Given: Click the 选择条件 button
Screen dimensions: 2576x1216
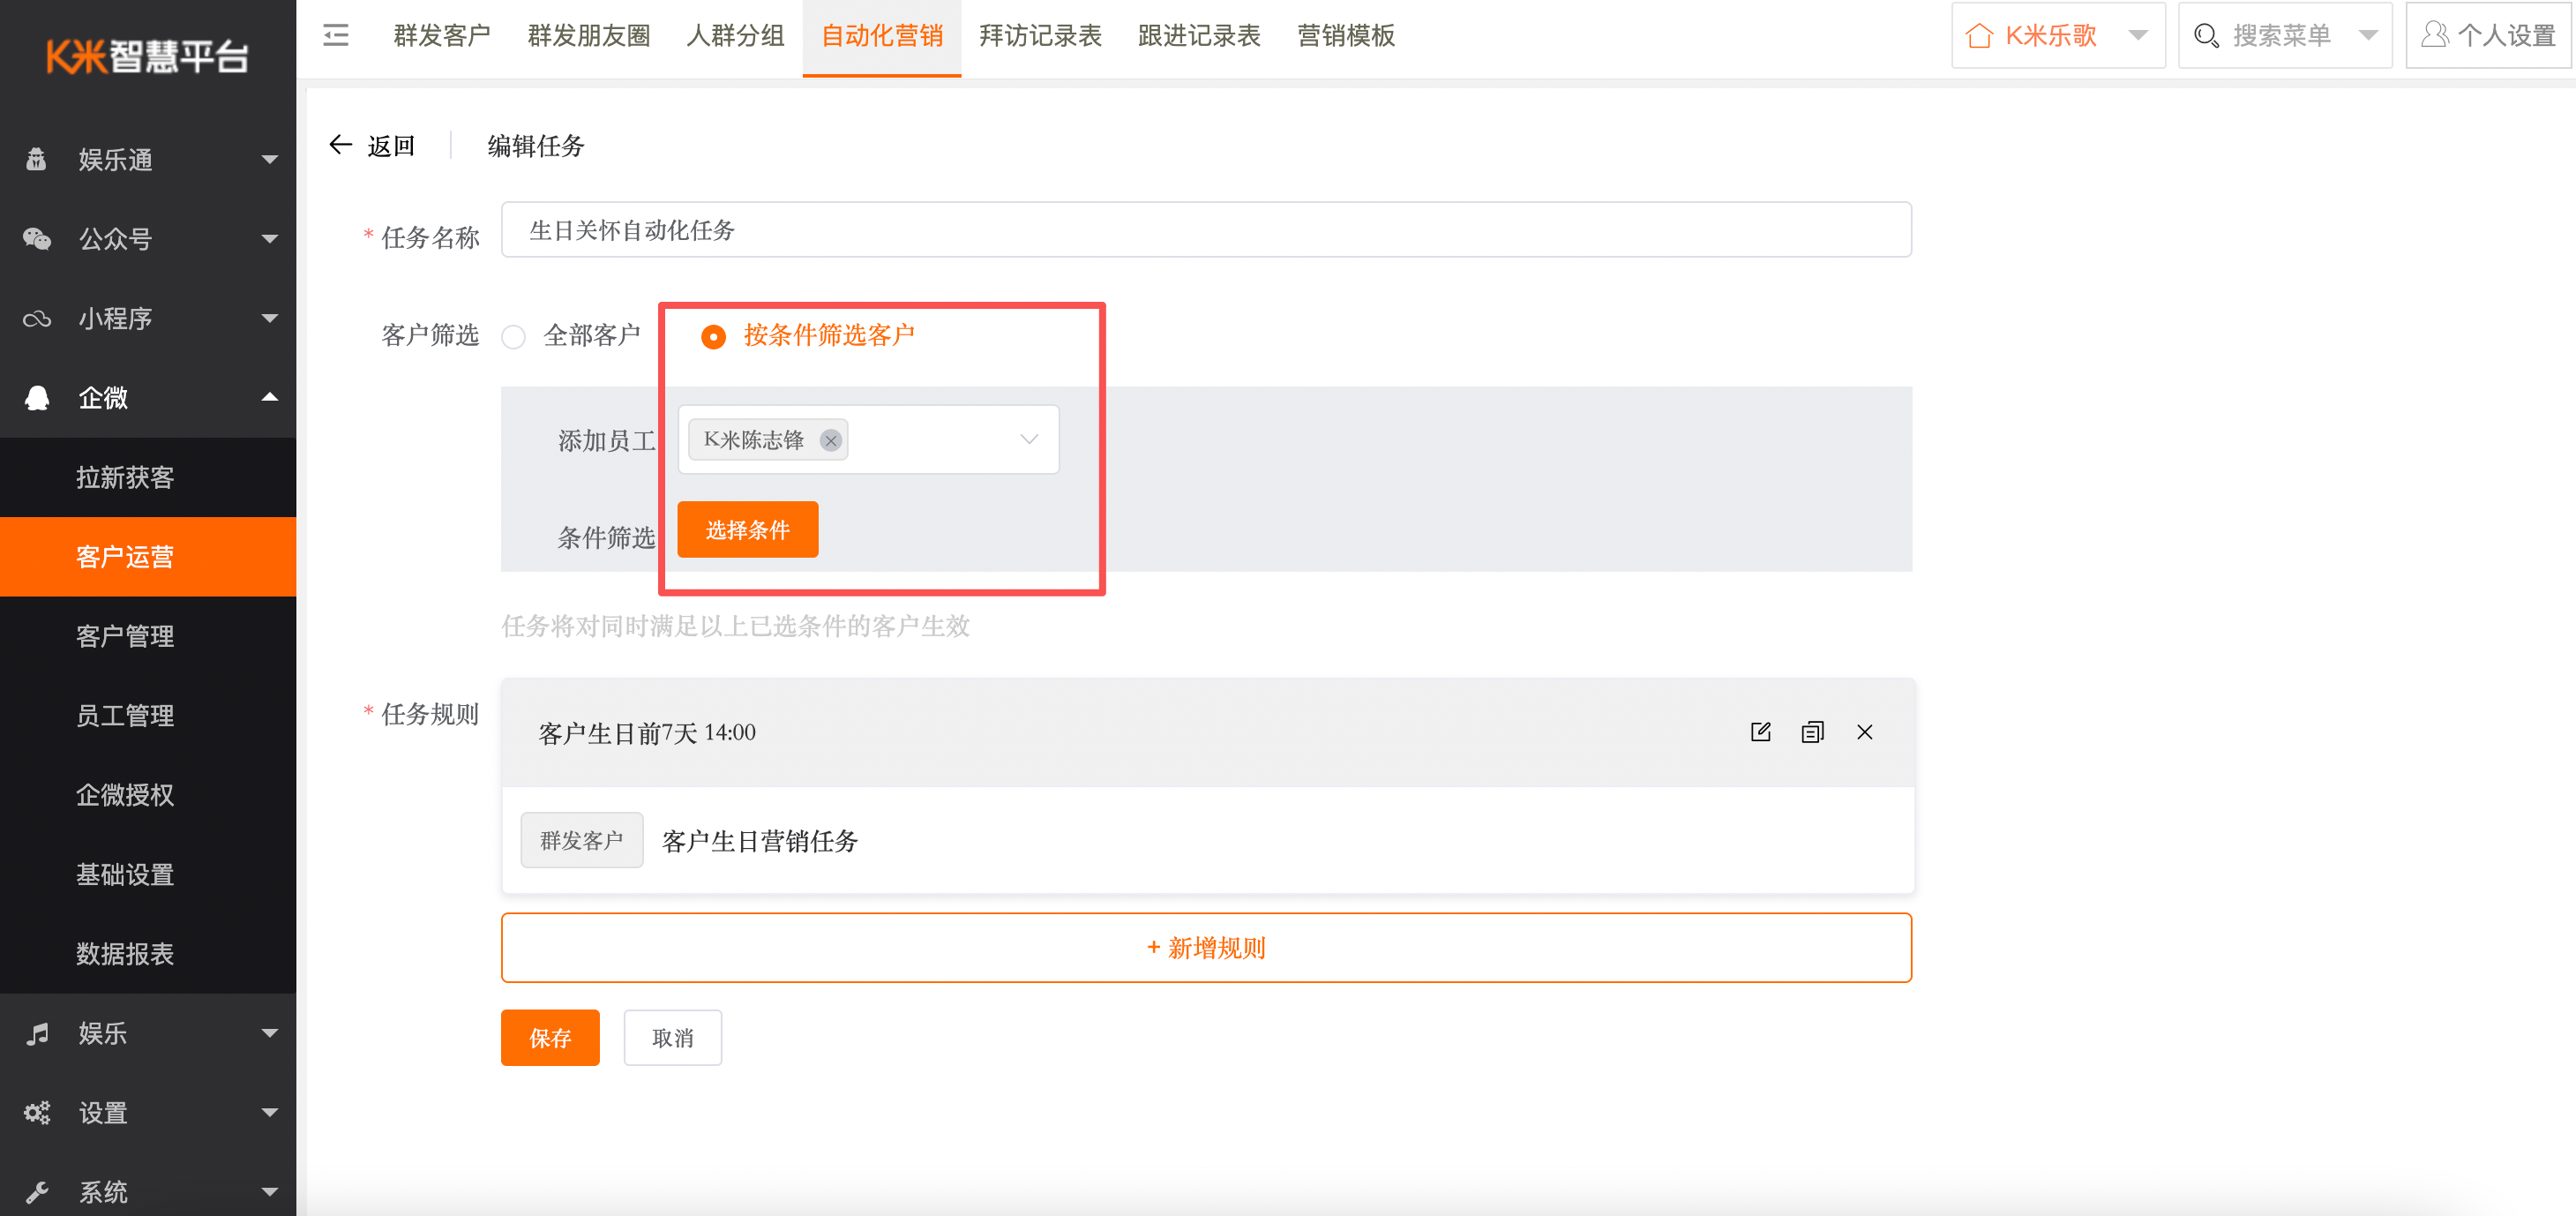Looking at the screenshot, I should pos(747,529).
